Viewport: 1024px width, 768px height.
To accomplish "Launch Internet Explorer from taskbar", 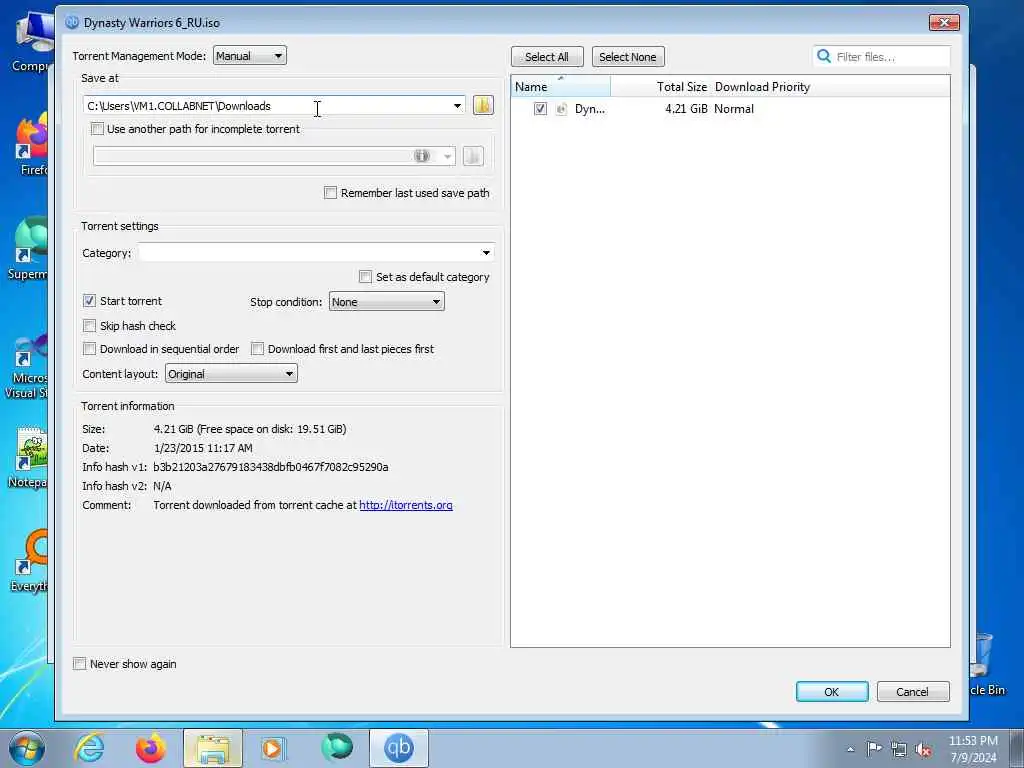I will 89,748.
